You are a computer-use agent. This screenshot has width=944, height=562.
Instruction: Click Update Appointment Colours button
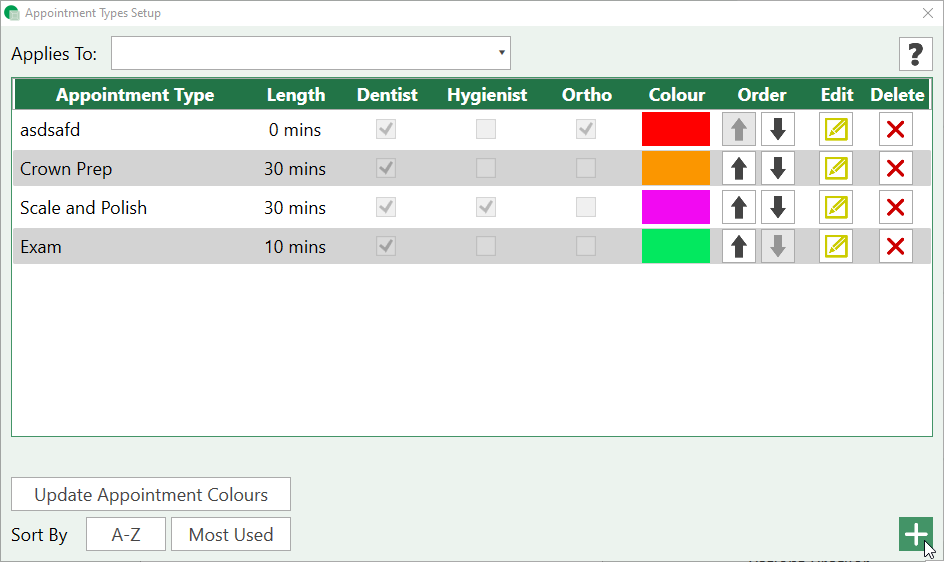point(151,494)
